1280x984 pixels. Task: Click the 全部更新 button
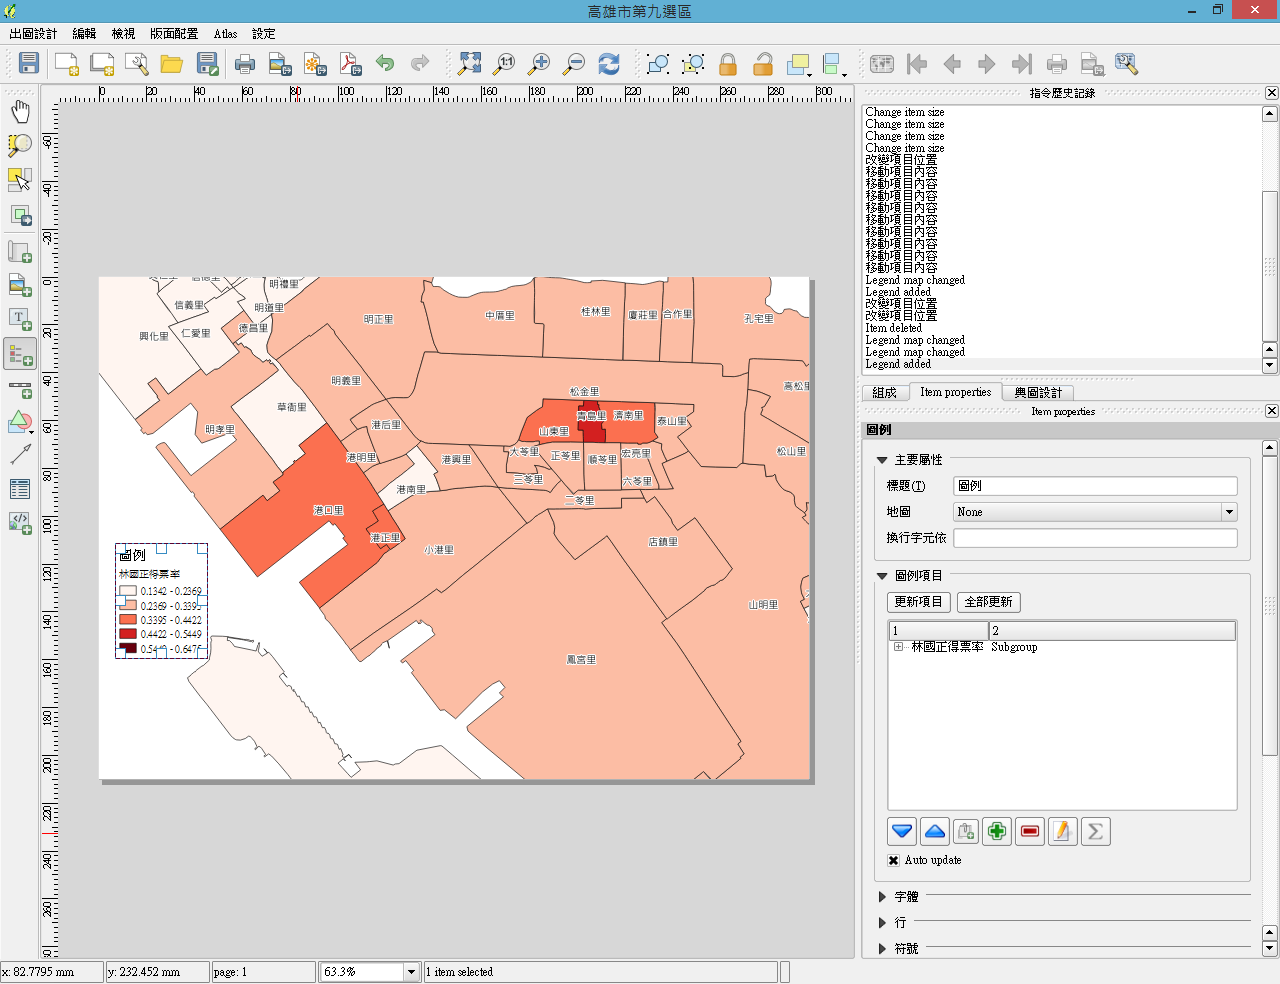coord(988,602)
